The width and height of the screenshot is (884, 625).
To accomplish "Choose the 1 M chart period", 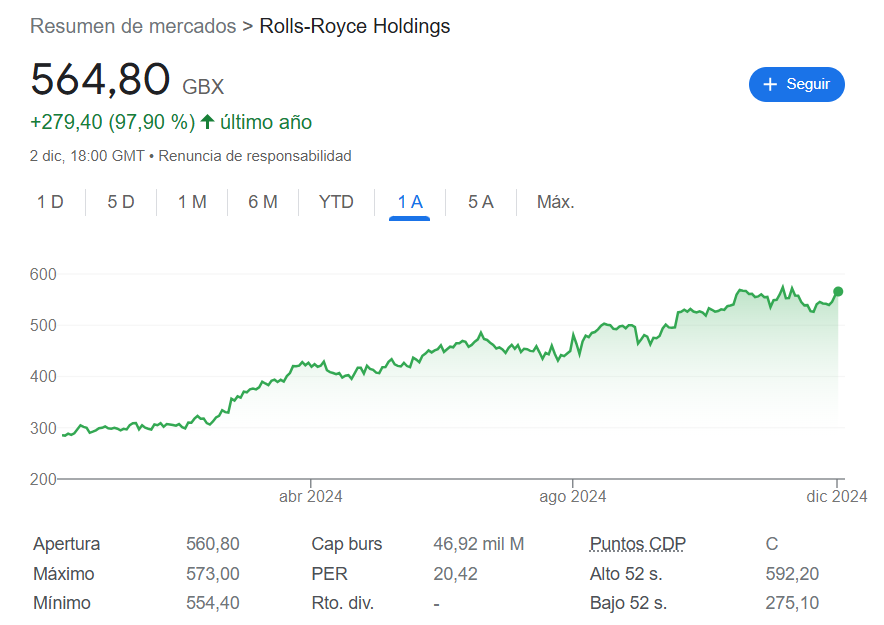I will point(192,202).
